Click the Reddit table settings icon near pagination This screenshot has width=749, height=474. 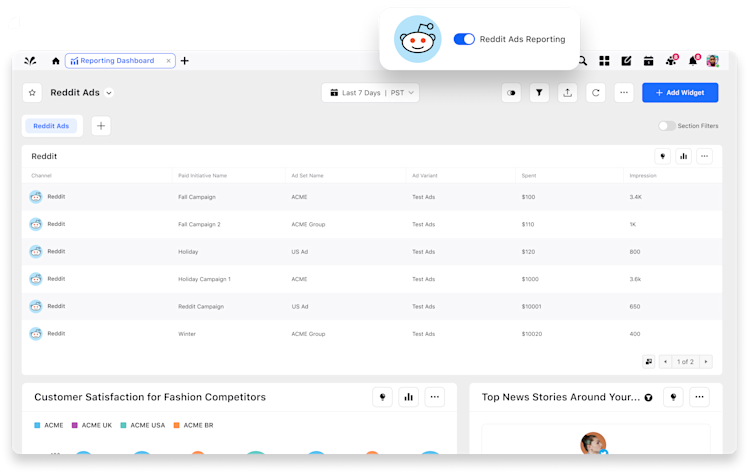(648, 362)
